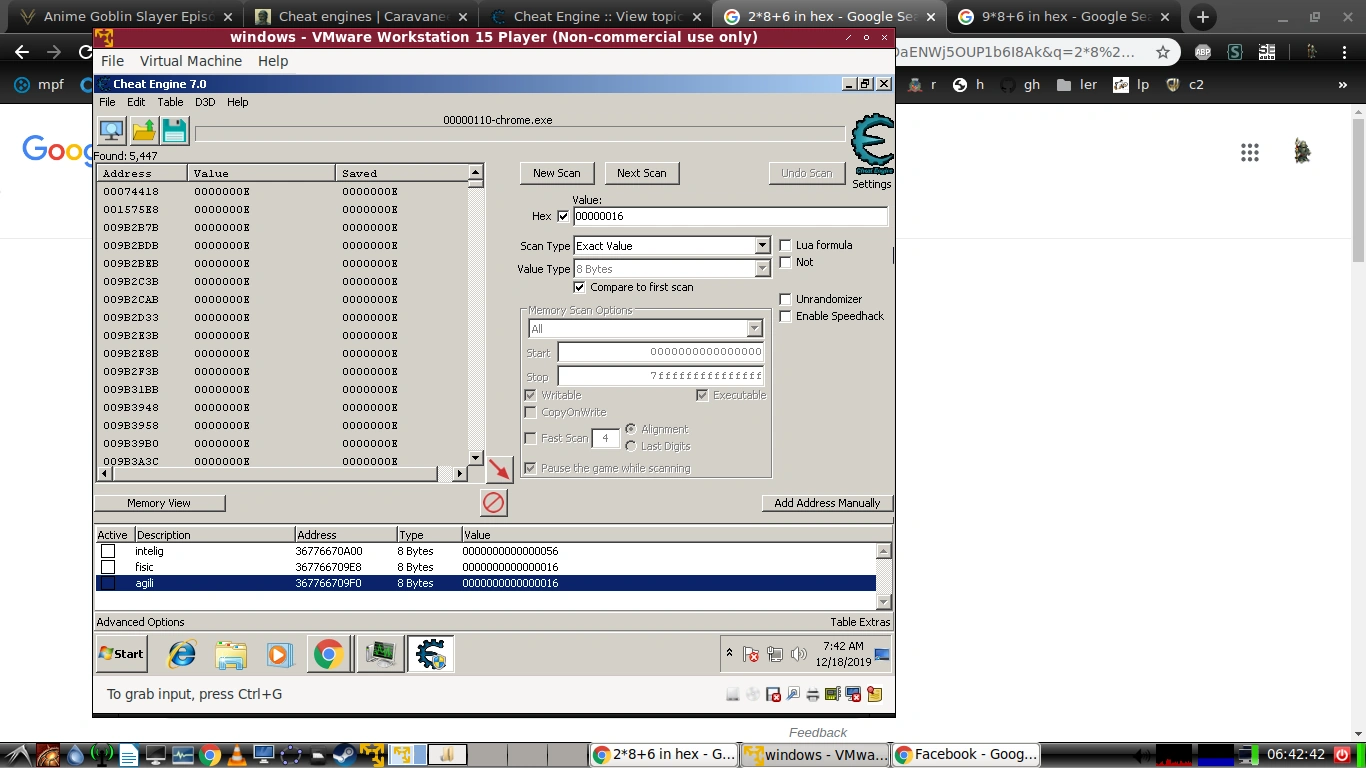Click the save table floppy icon

(x=175, y=131)
